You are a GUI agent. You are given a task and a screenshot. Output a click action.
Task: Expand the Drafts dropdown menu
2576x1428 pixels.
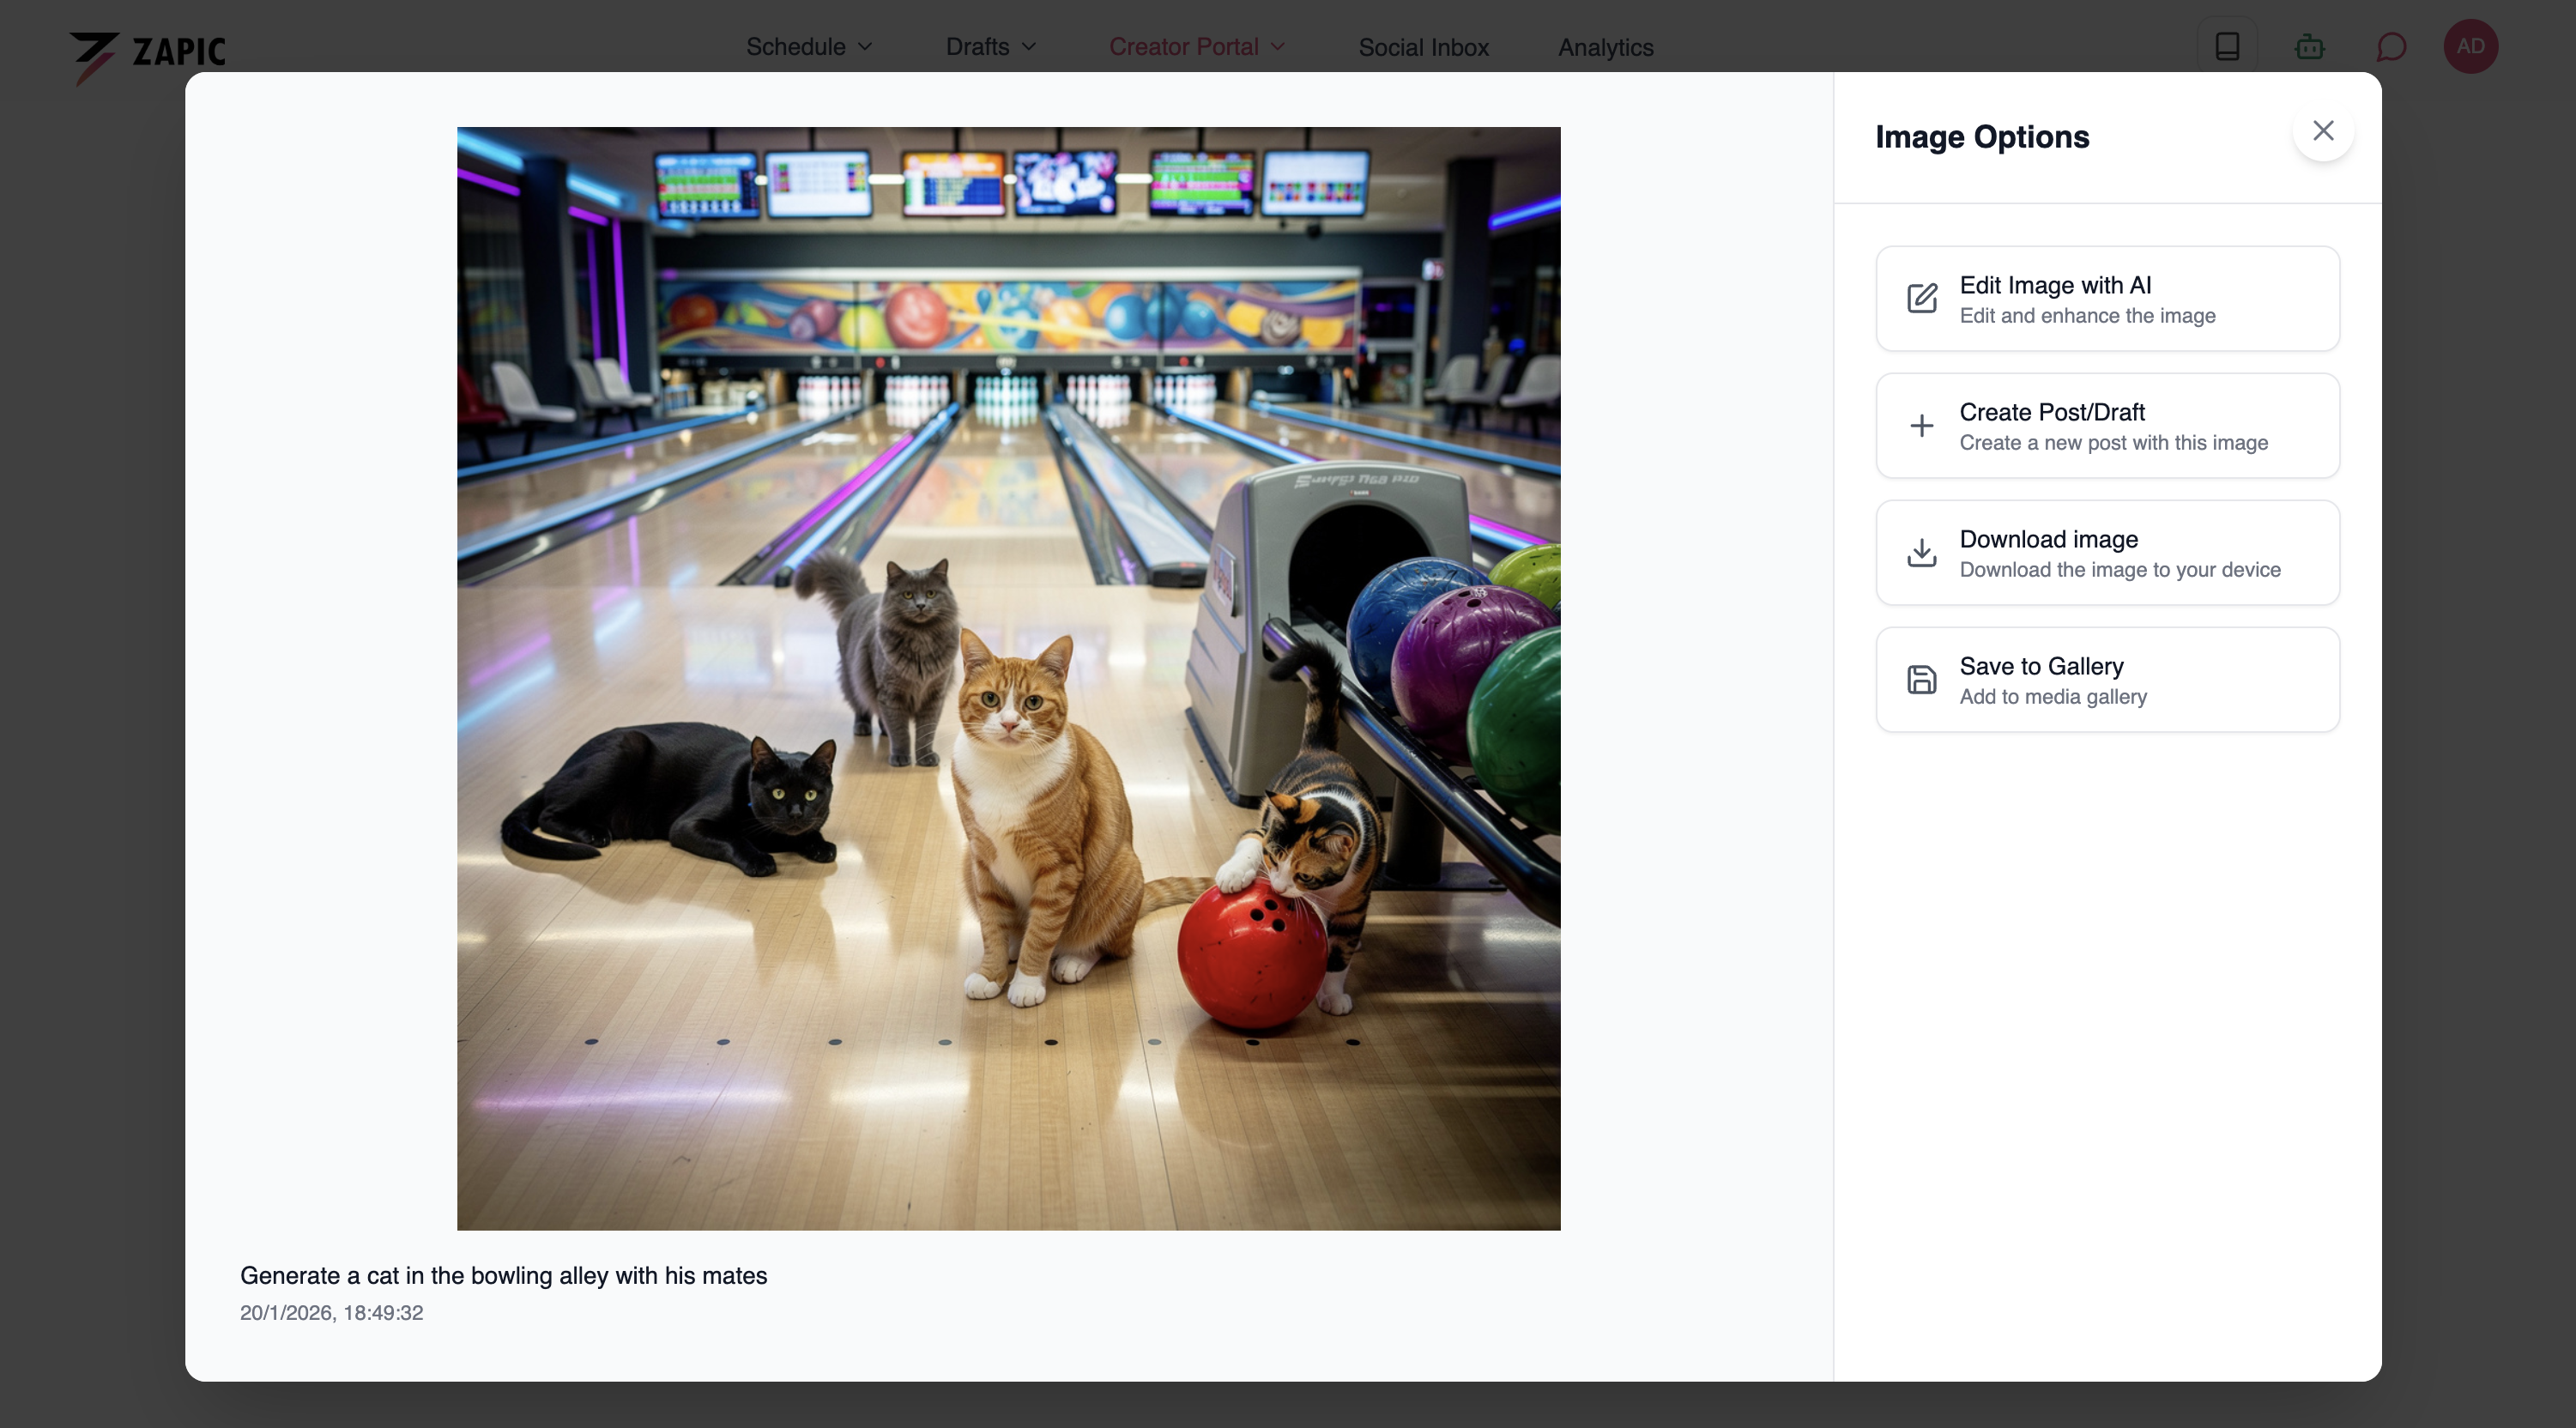(990, 47)
